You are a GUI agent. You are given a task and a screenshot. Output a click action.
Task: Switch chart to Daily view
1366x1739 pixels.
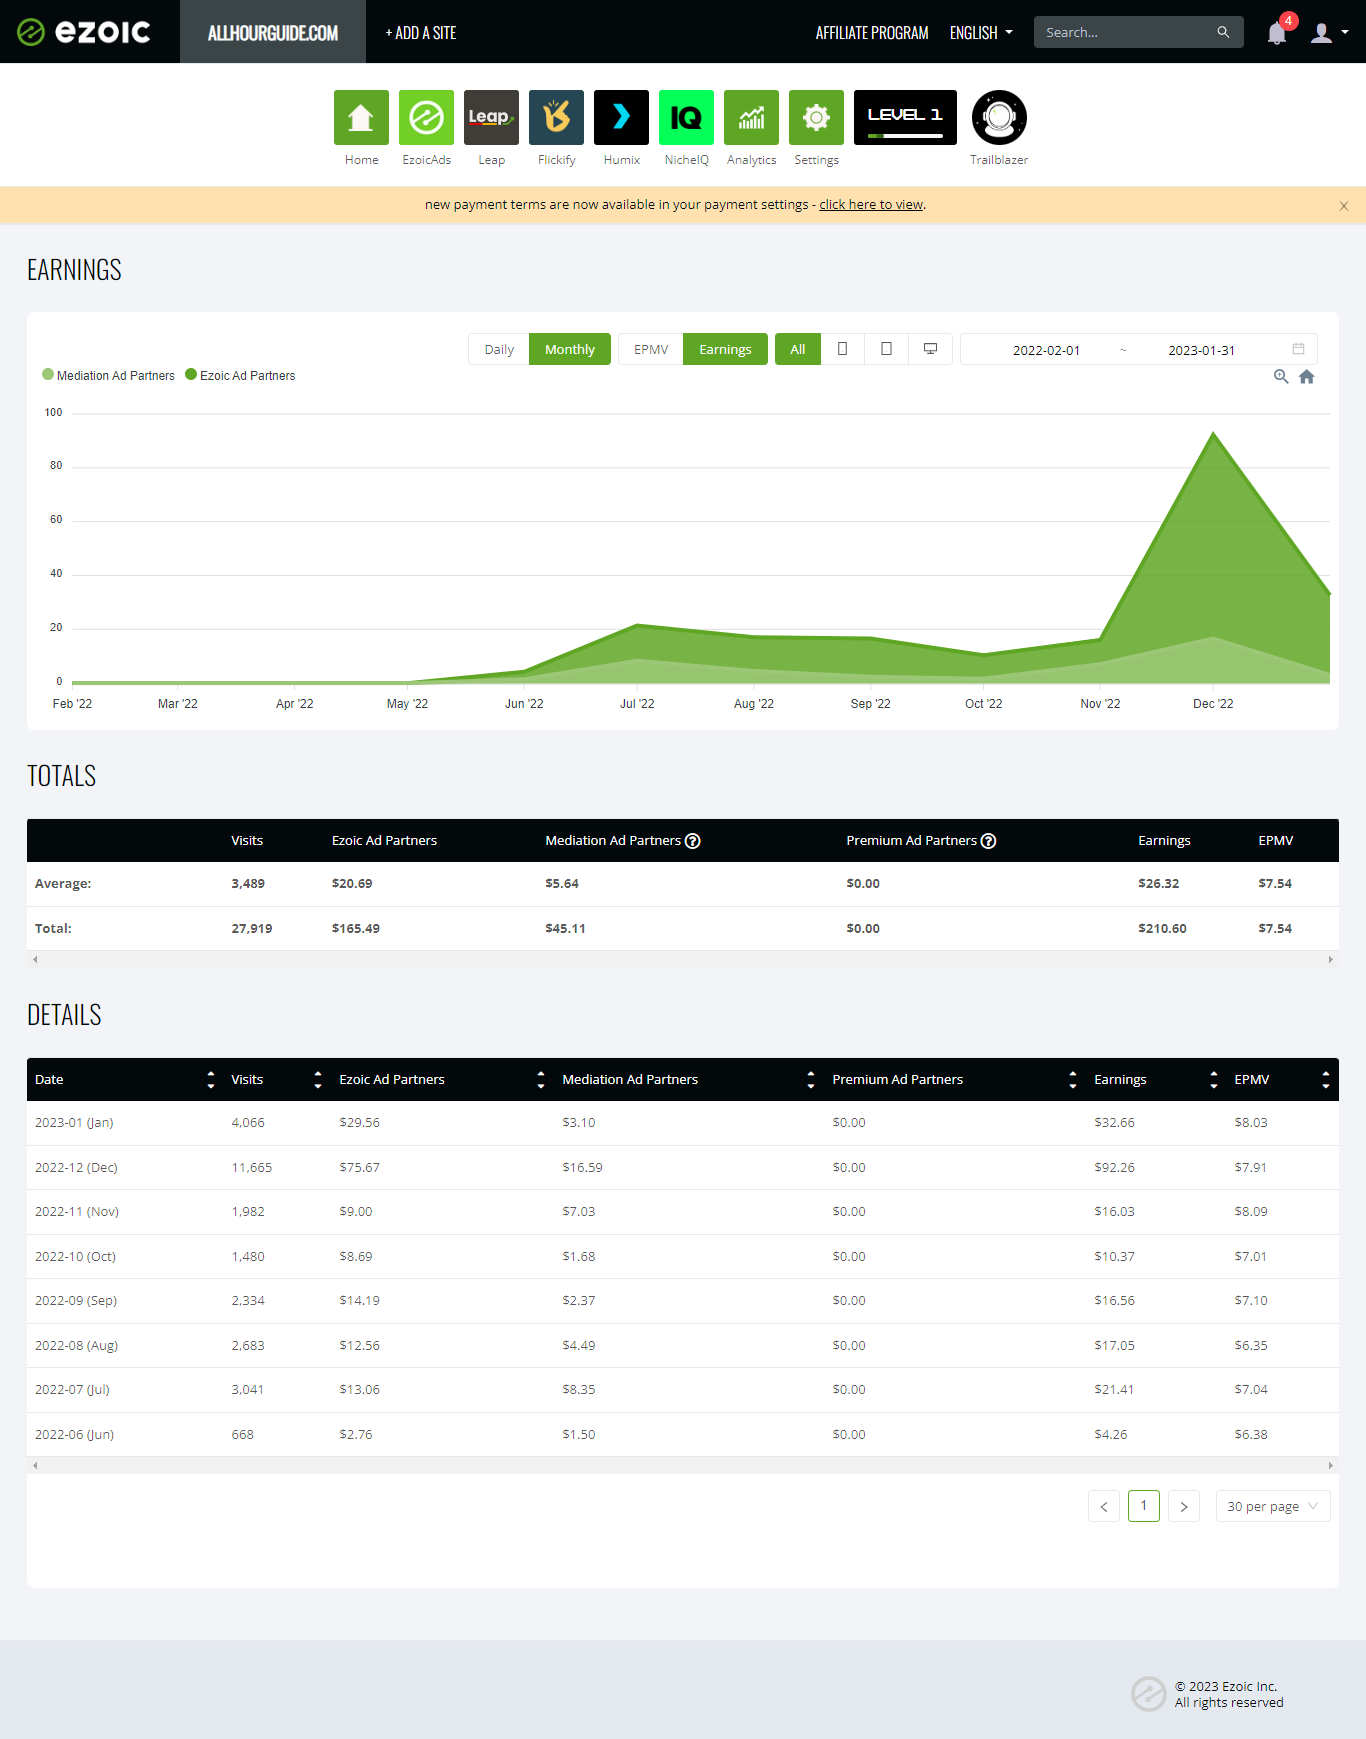click(x=499, y=349)
